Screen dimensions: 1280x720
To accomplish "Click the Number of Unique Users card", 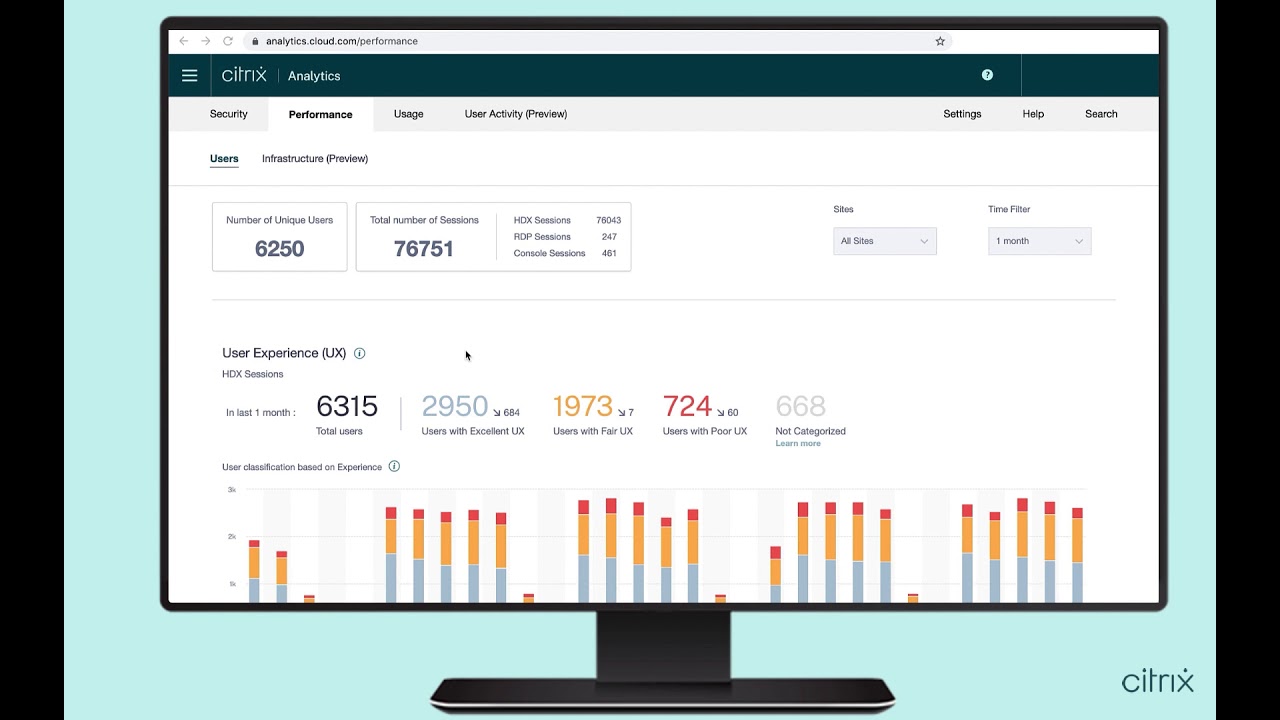I will 279,237.
